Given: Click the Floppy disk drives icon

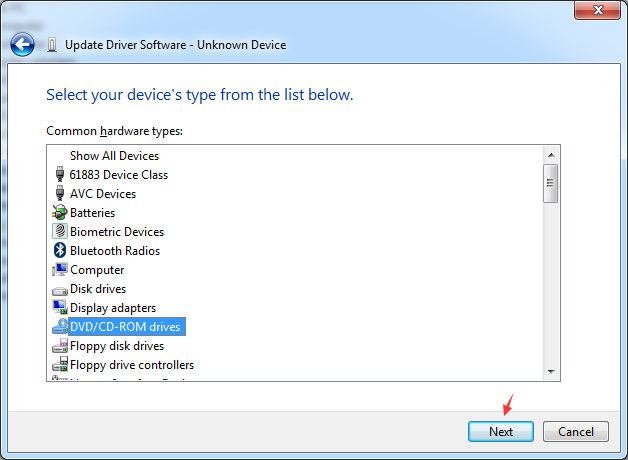Looking at the screenshot, I should pos(59,346).
